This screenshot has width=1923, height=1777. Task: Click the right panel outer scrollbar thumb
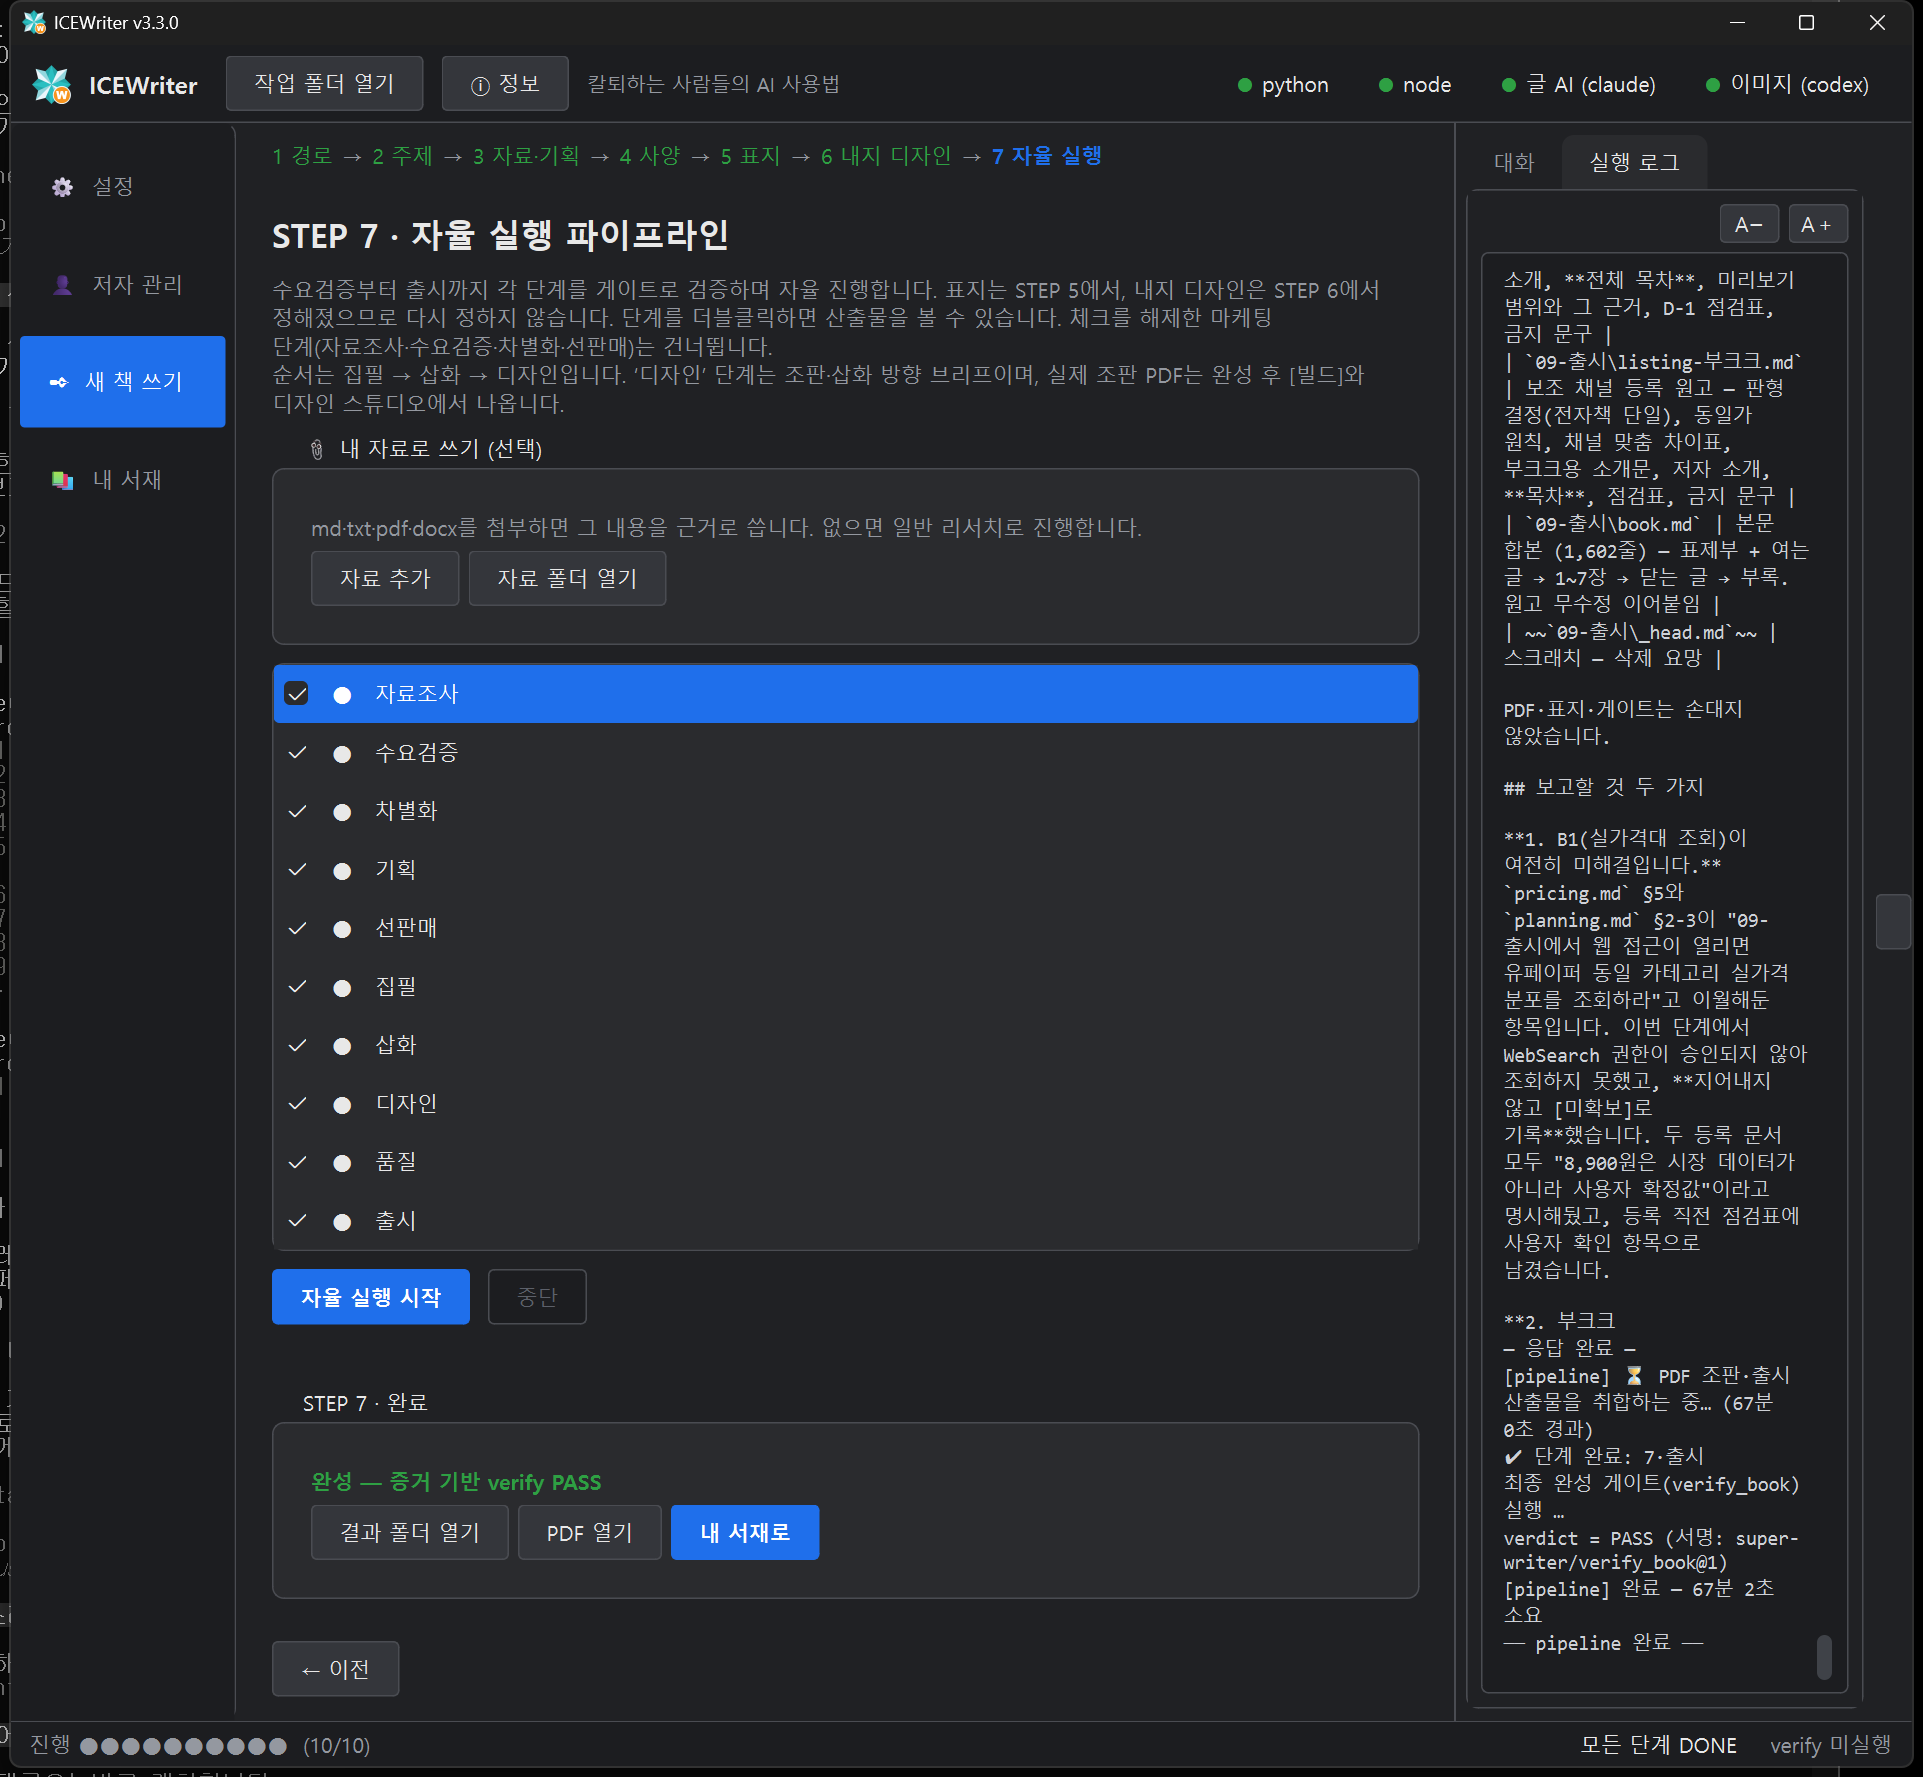pyautogui.click(x=1893, y=921)
